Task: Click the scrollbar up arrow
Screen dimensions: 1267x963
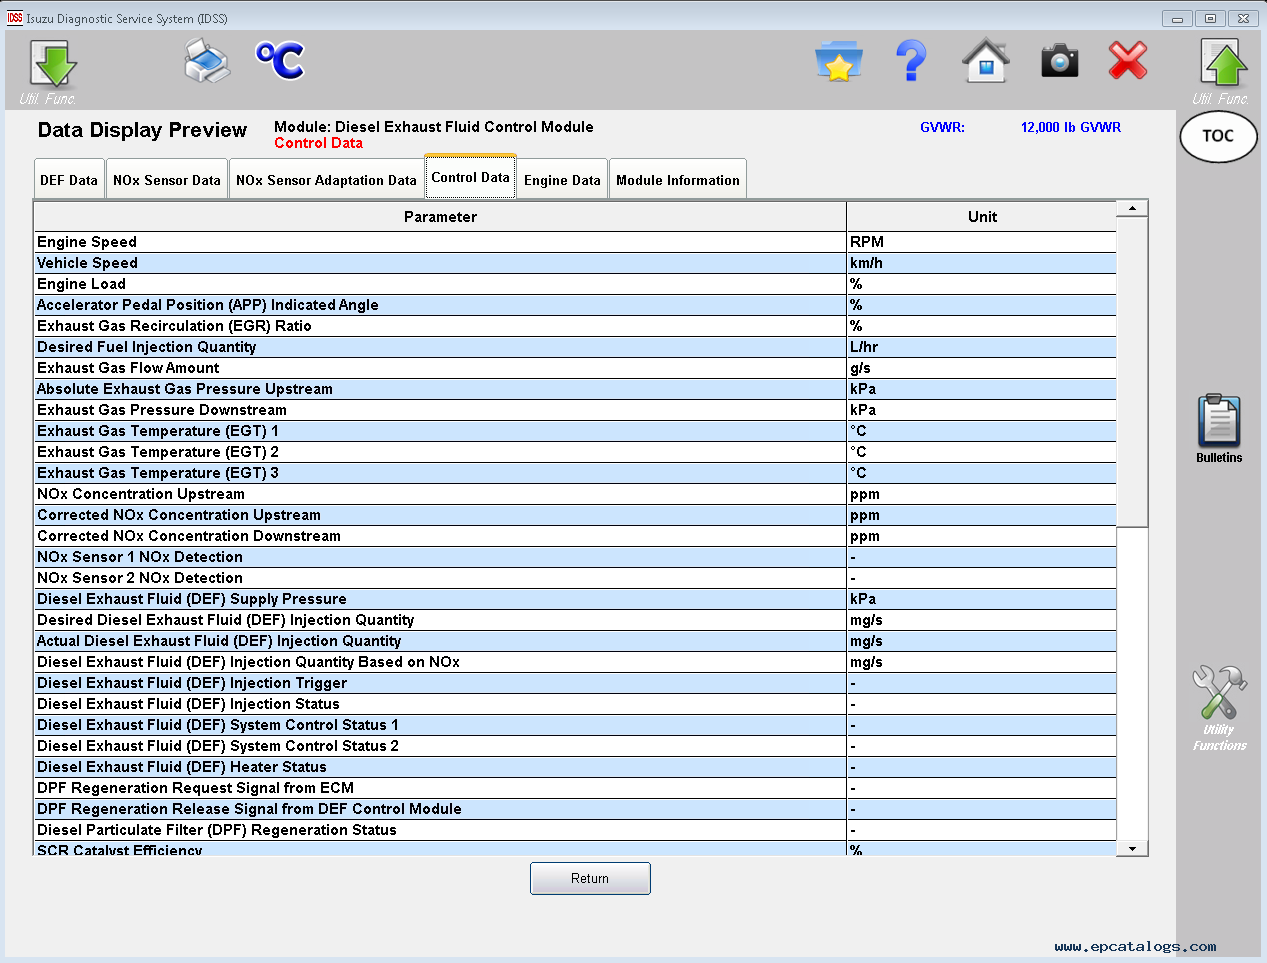Action: point(1132,208)
